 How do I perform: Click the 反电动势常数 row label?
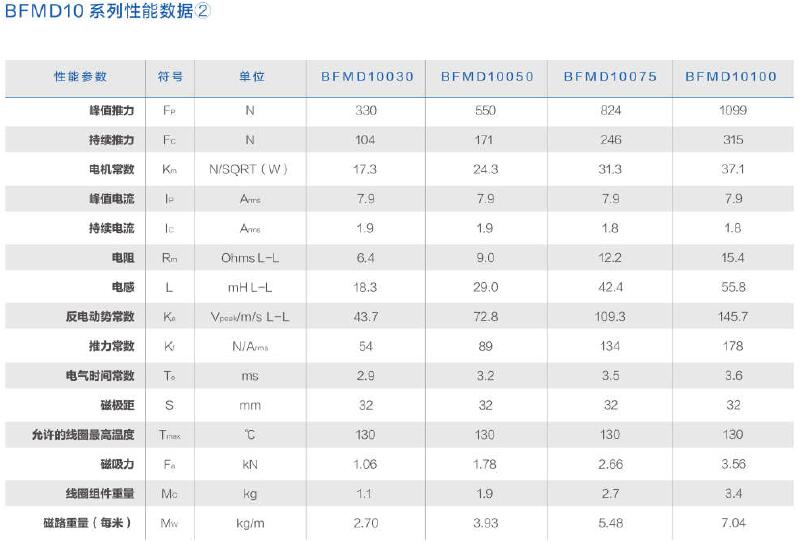click(100, 317)
